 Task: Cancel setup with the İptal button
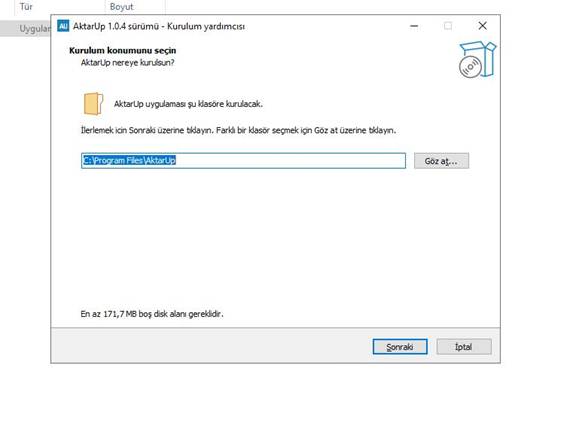tap(464, 347)
